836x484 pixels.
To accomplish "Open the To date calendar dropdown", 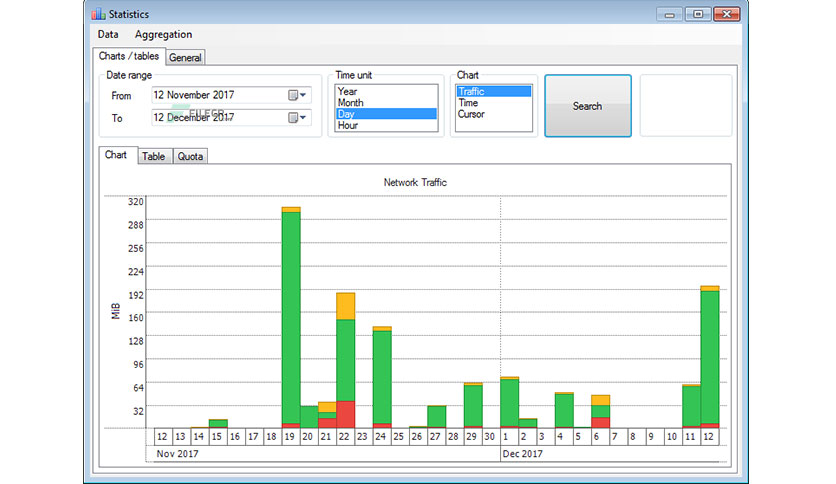I will (x=298, y=117).
